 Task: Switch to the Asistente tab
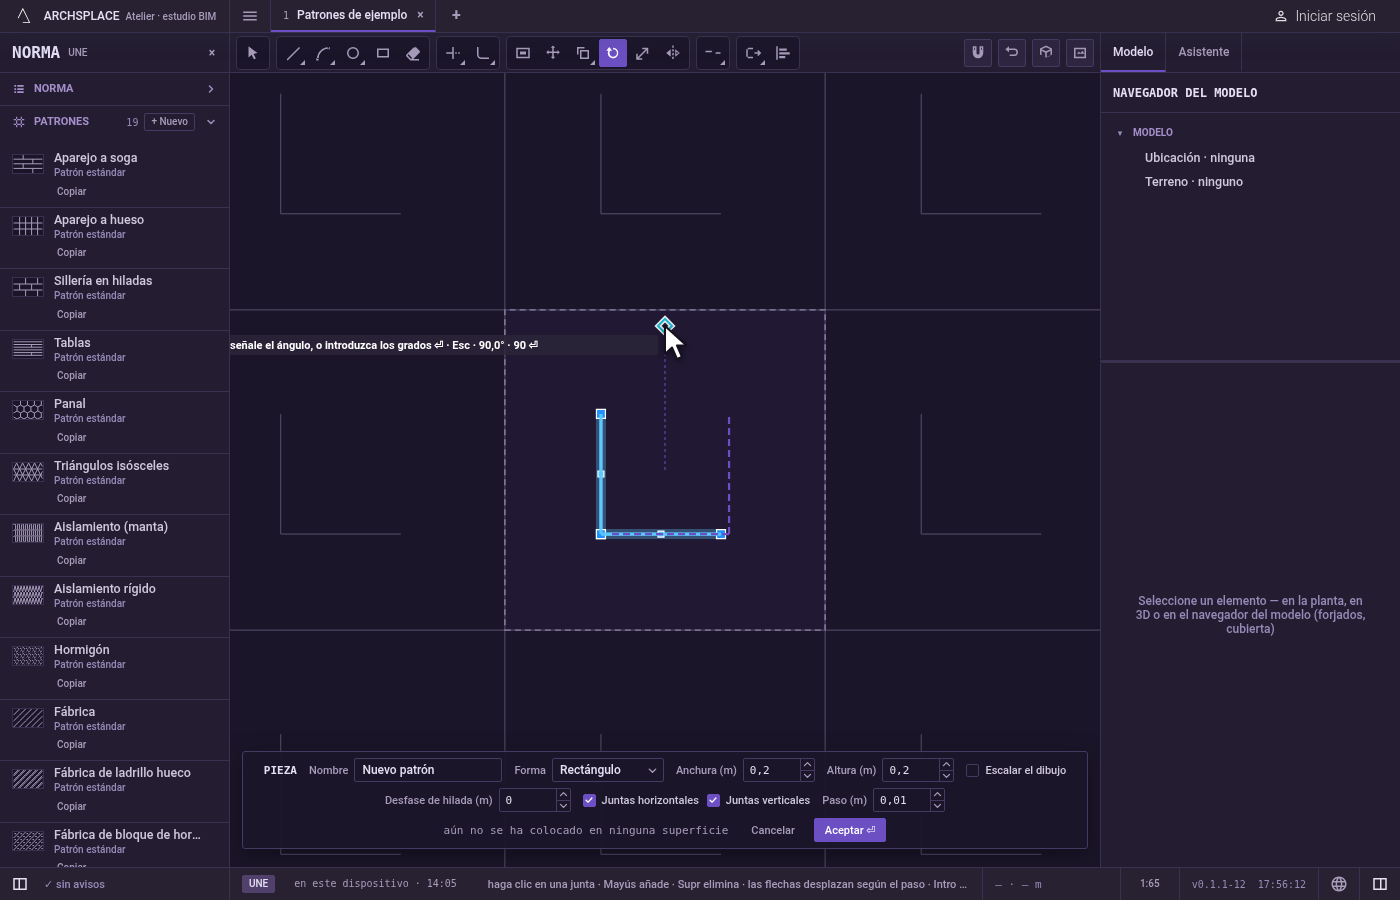[x=1203, y=52]
